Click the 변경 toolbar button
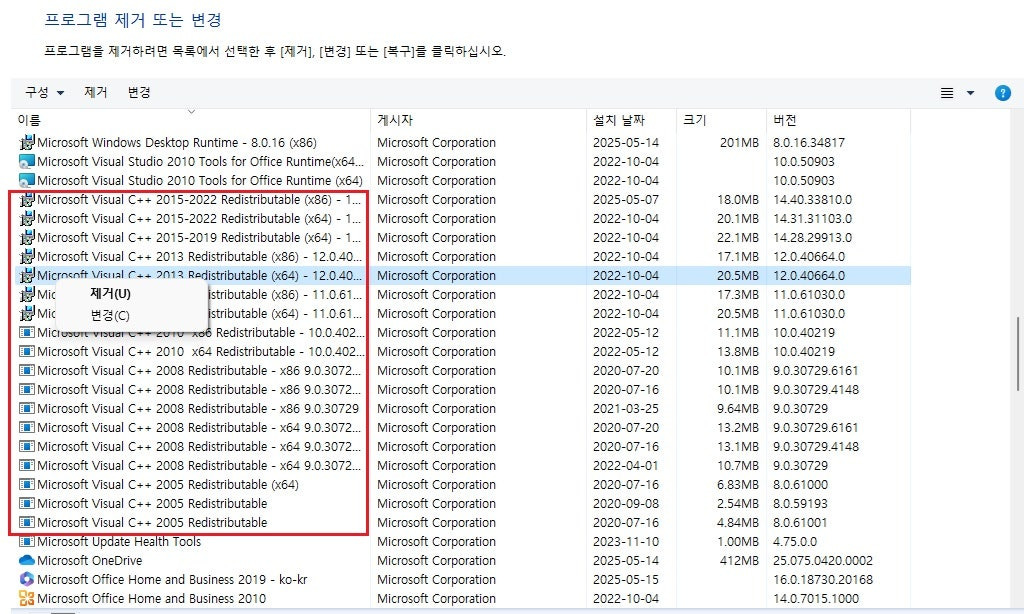The image size is (1024, 614). (x=139, y=92)
